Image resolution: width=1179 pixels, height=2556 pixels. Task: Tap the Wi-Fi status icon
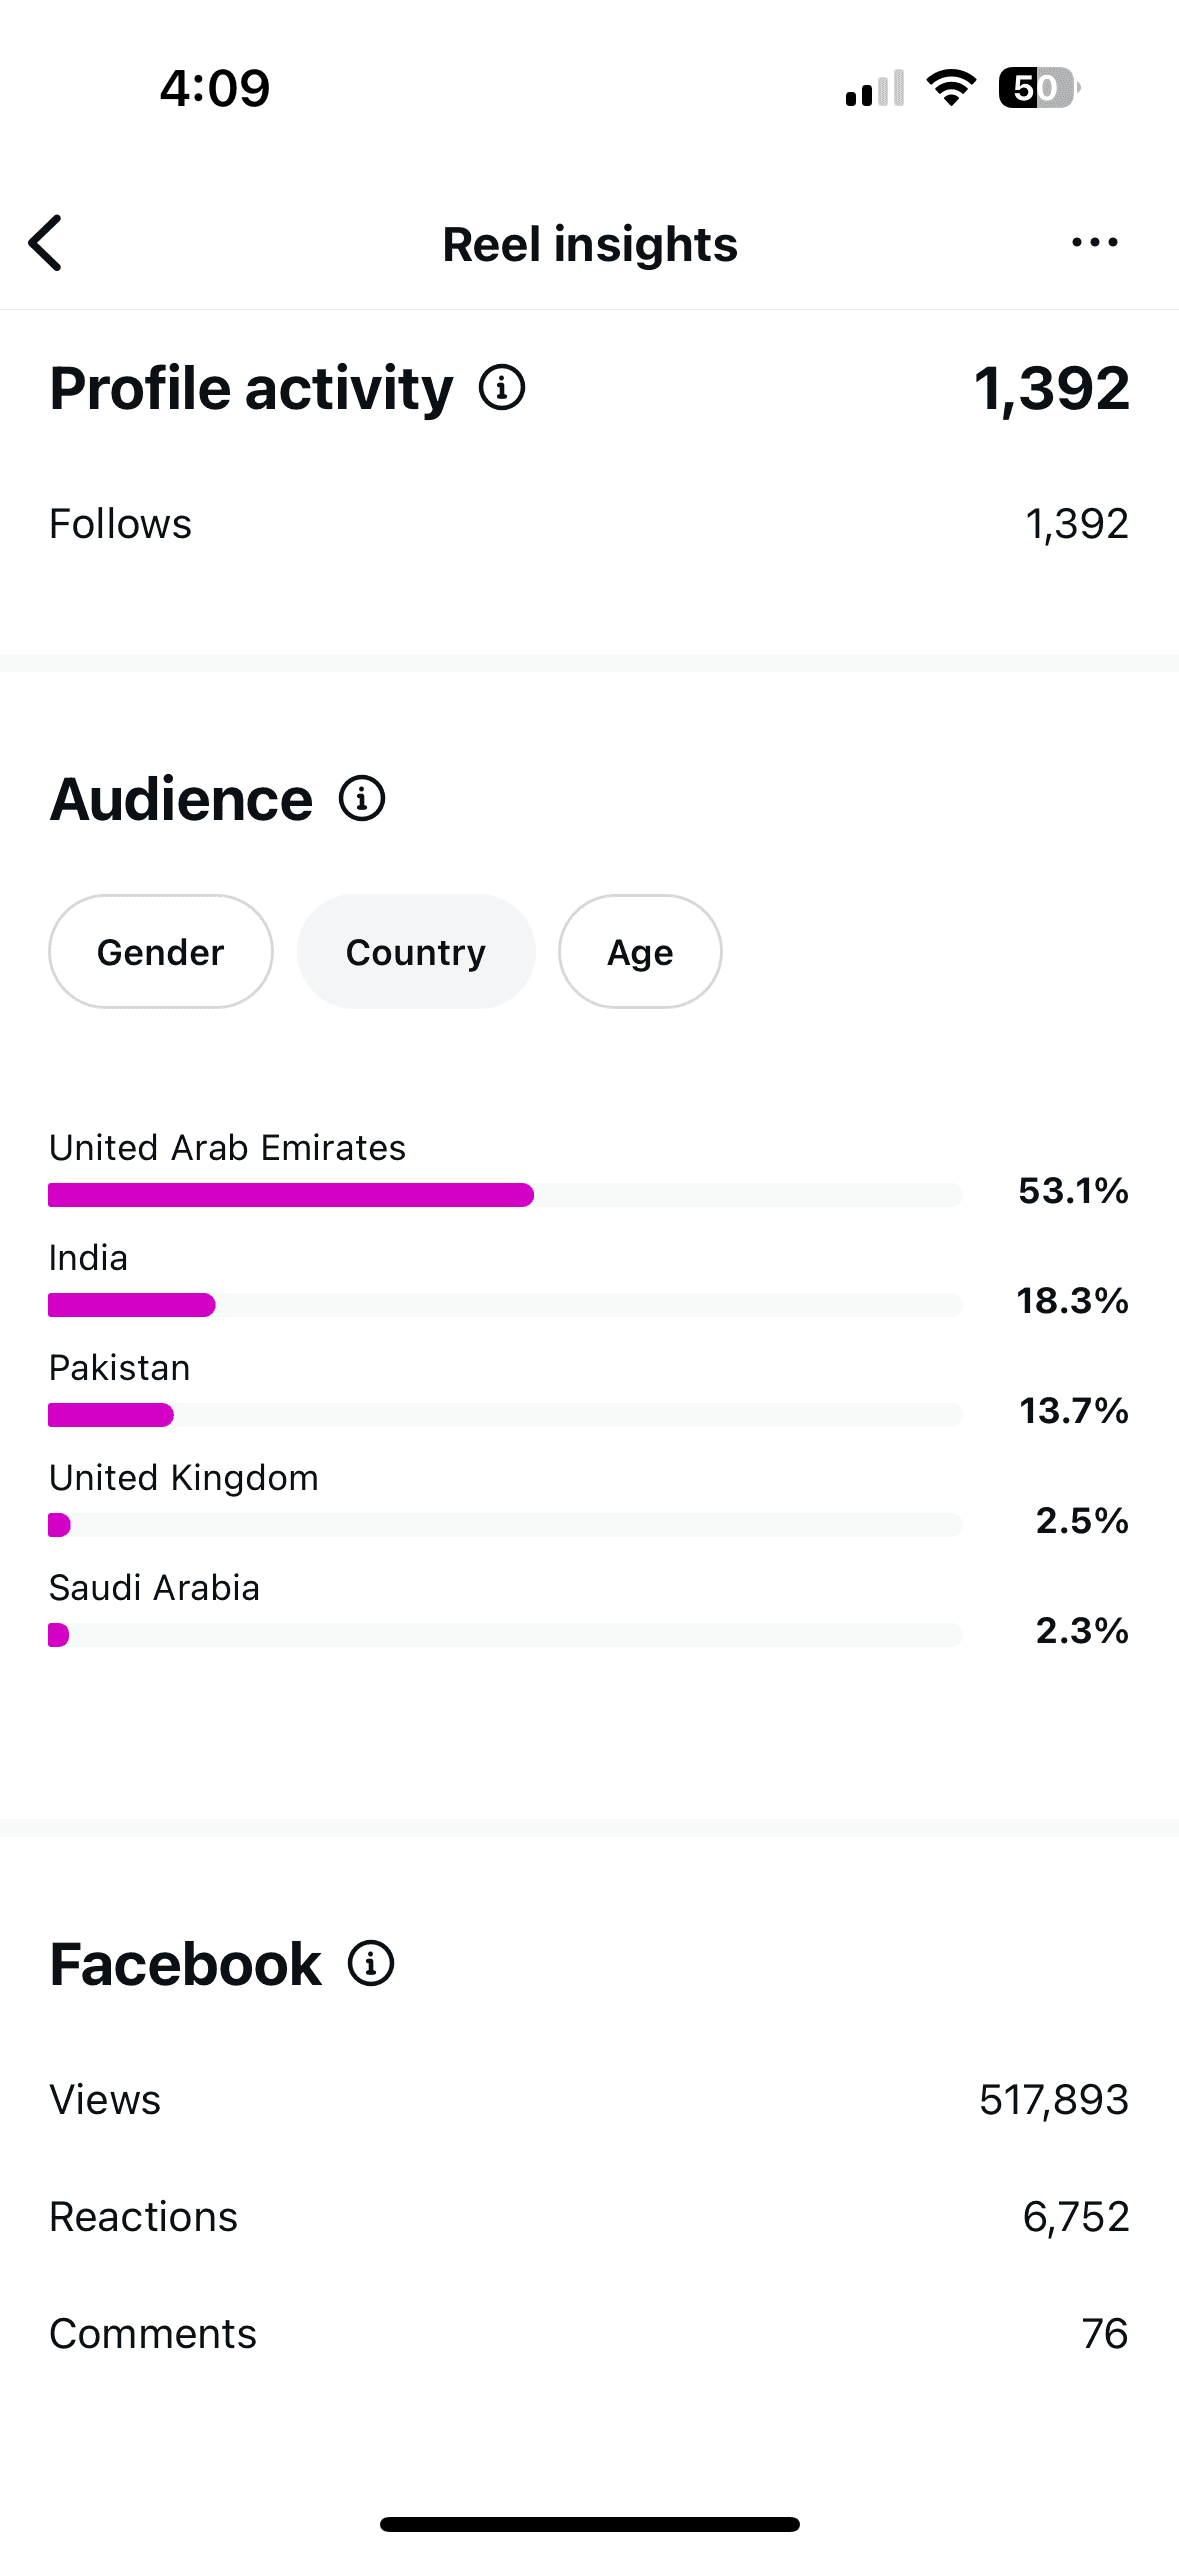948,88
